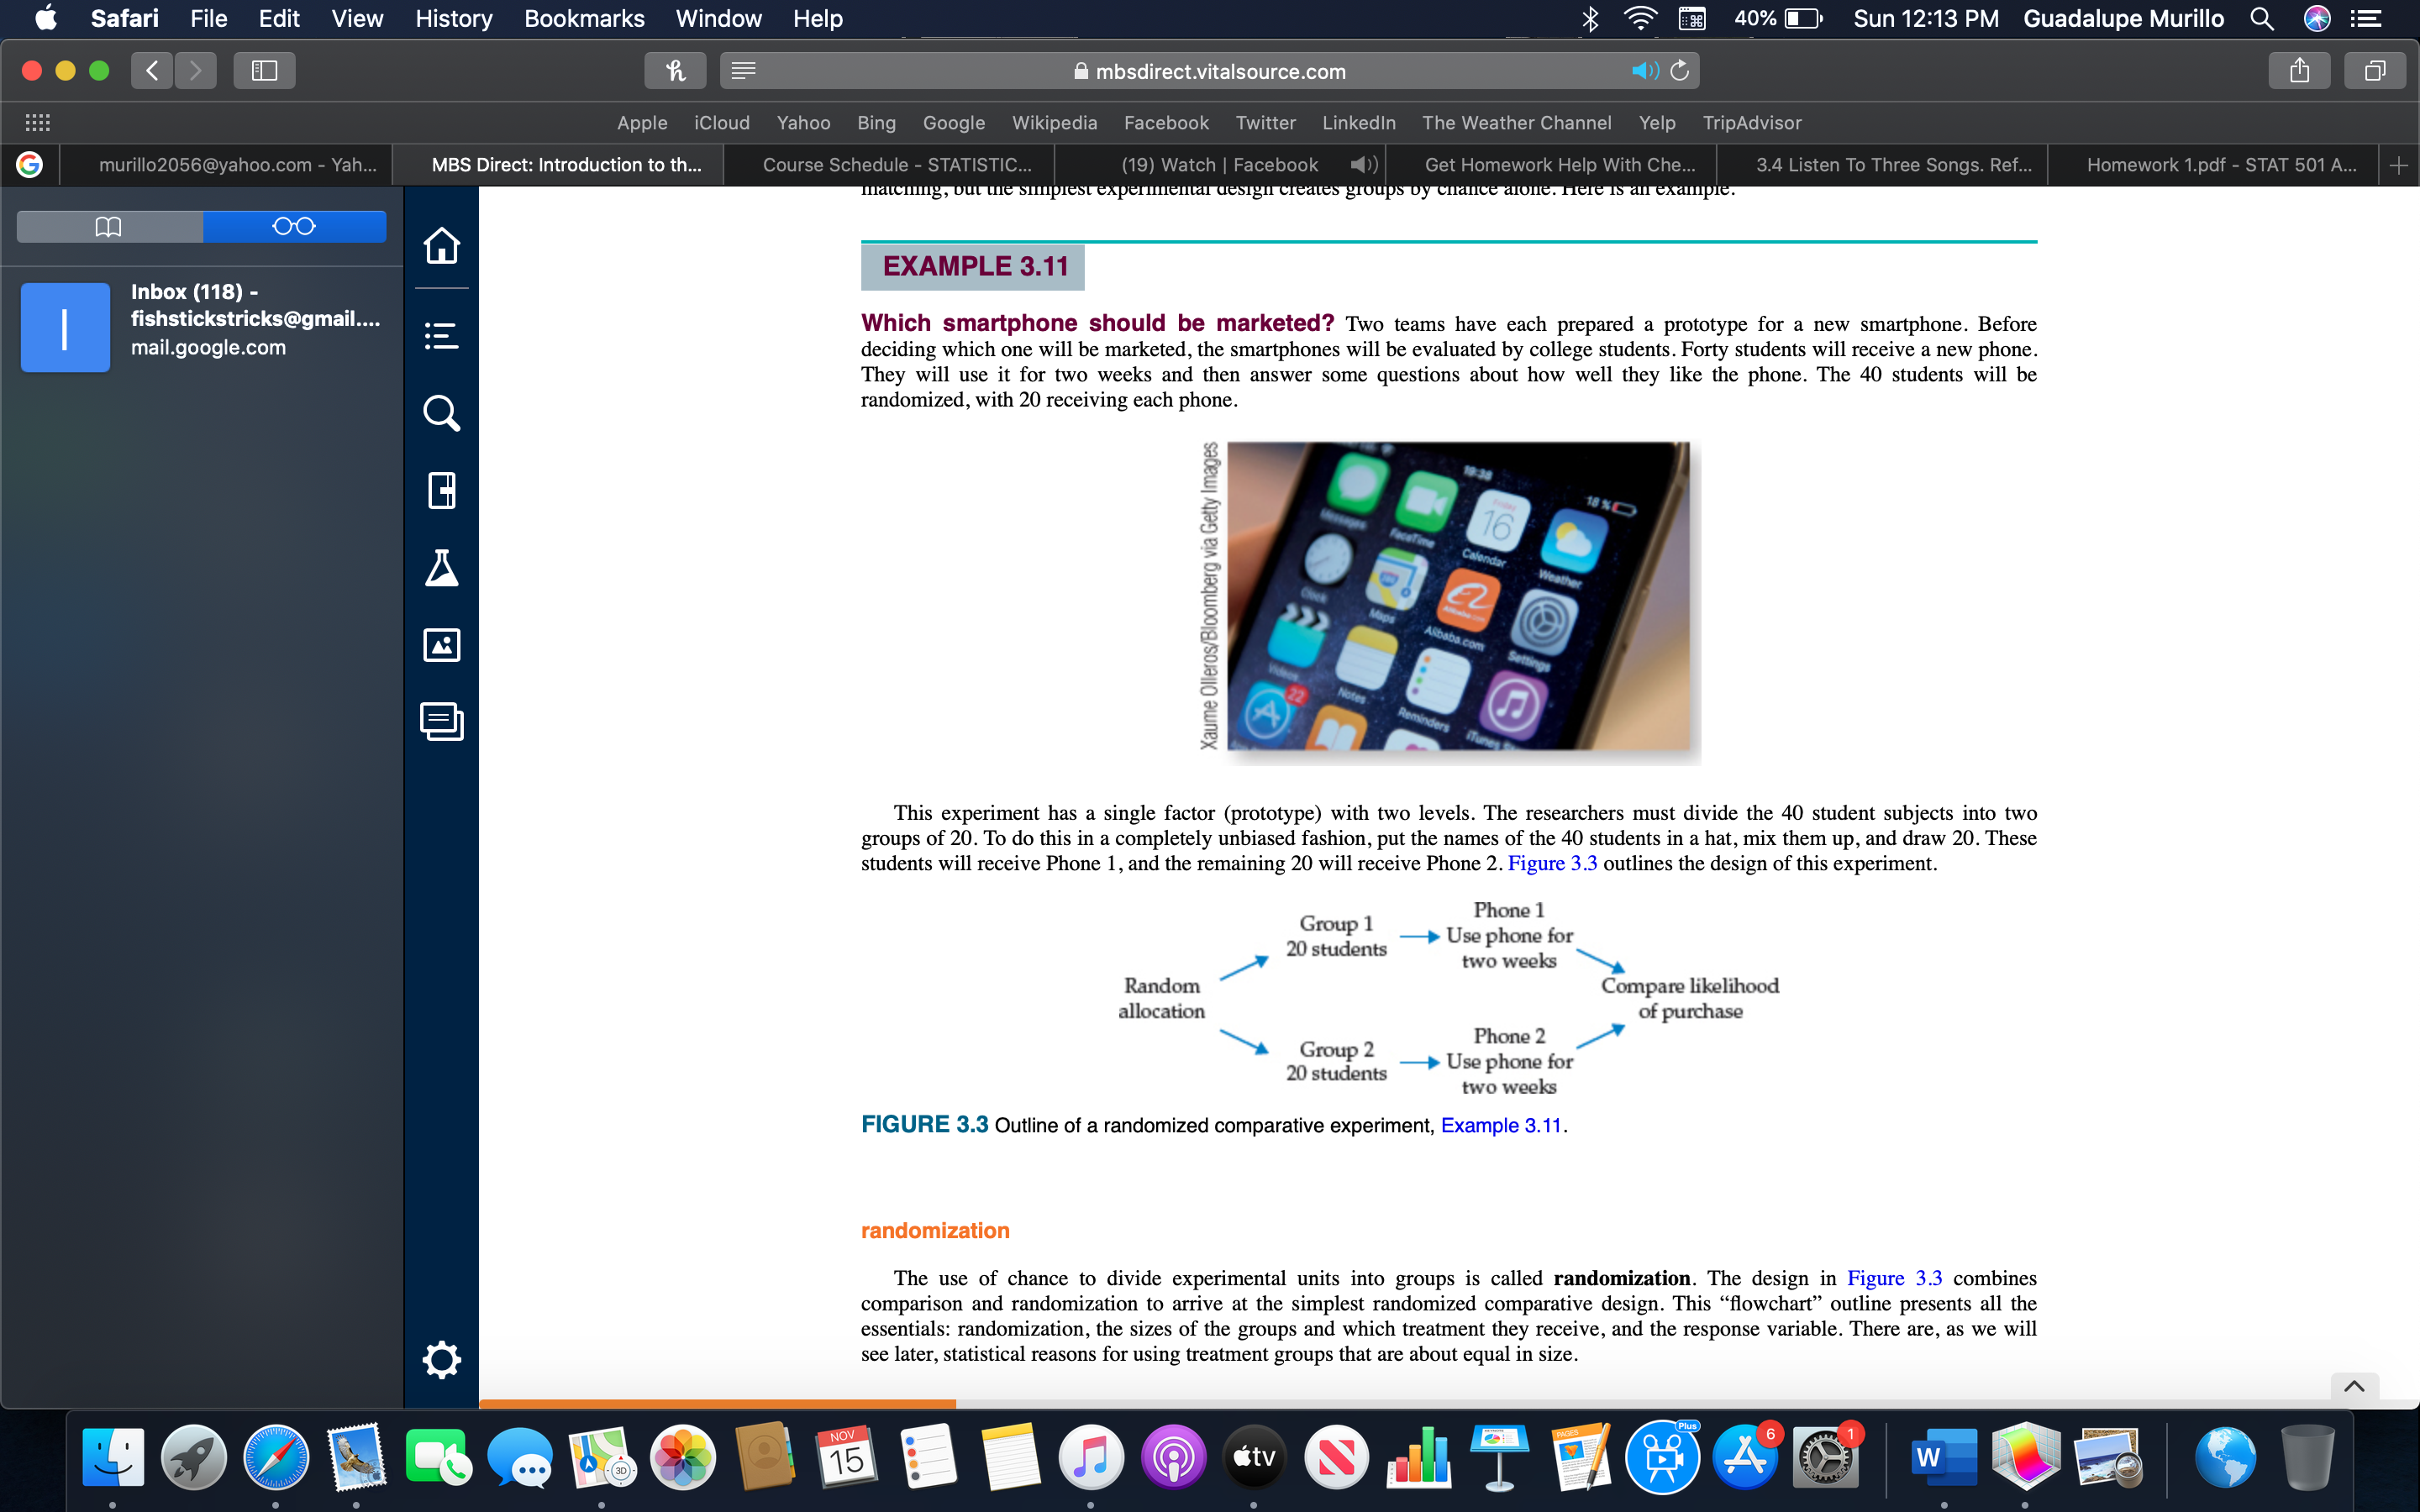Switch to the Bookmarks book view in sidebar
The height and width of the screenshot is (1512, 2420).
(x=109, y=226)
